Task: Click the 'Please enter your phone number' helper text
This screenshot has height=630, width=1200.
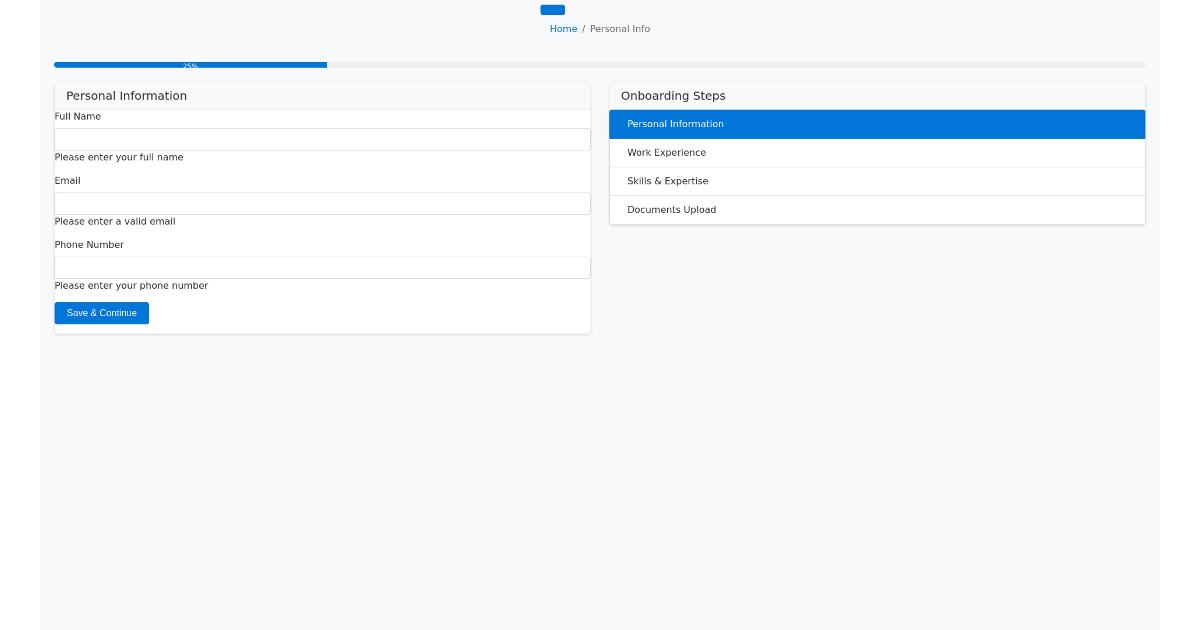Action: [x=131, y=285]
